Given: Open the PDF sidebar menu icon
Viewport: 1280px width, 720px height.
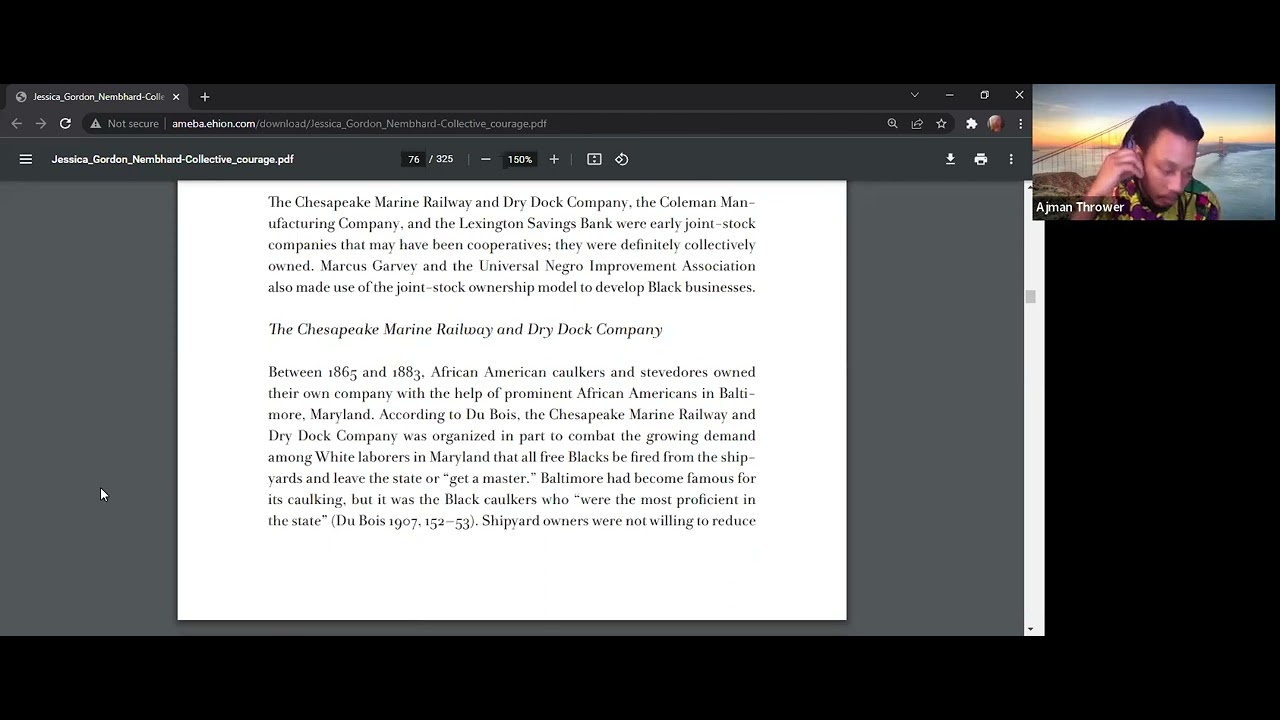Looking at the screenshot, I should (26, 159).
